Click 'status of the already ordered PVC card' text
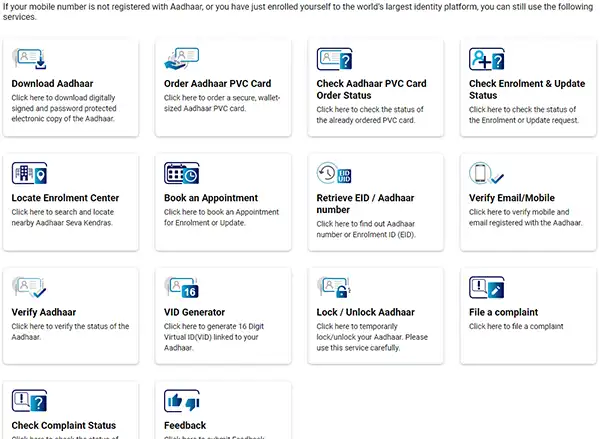600x439 pixels. point(370,115)
